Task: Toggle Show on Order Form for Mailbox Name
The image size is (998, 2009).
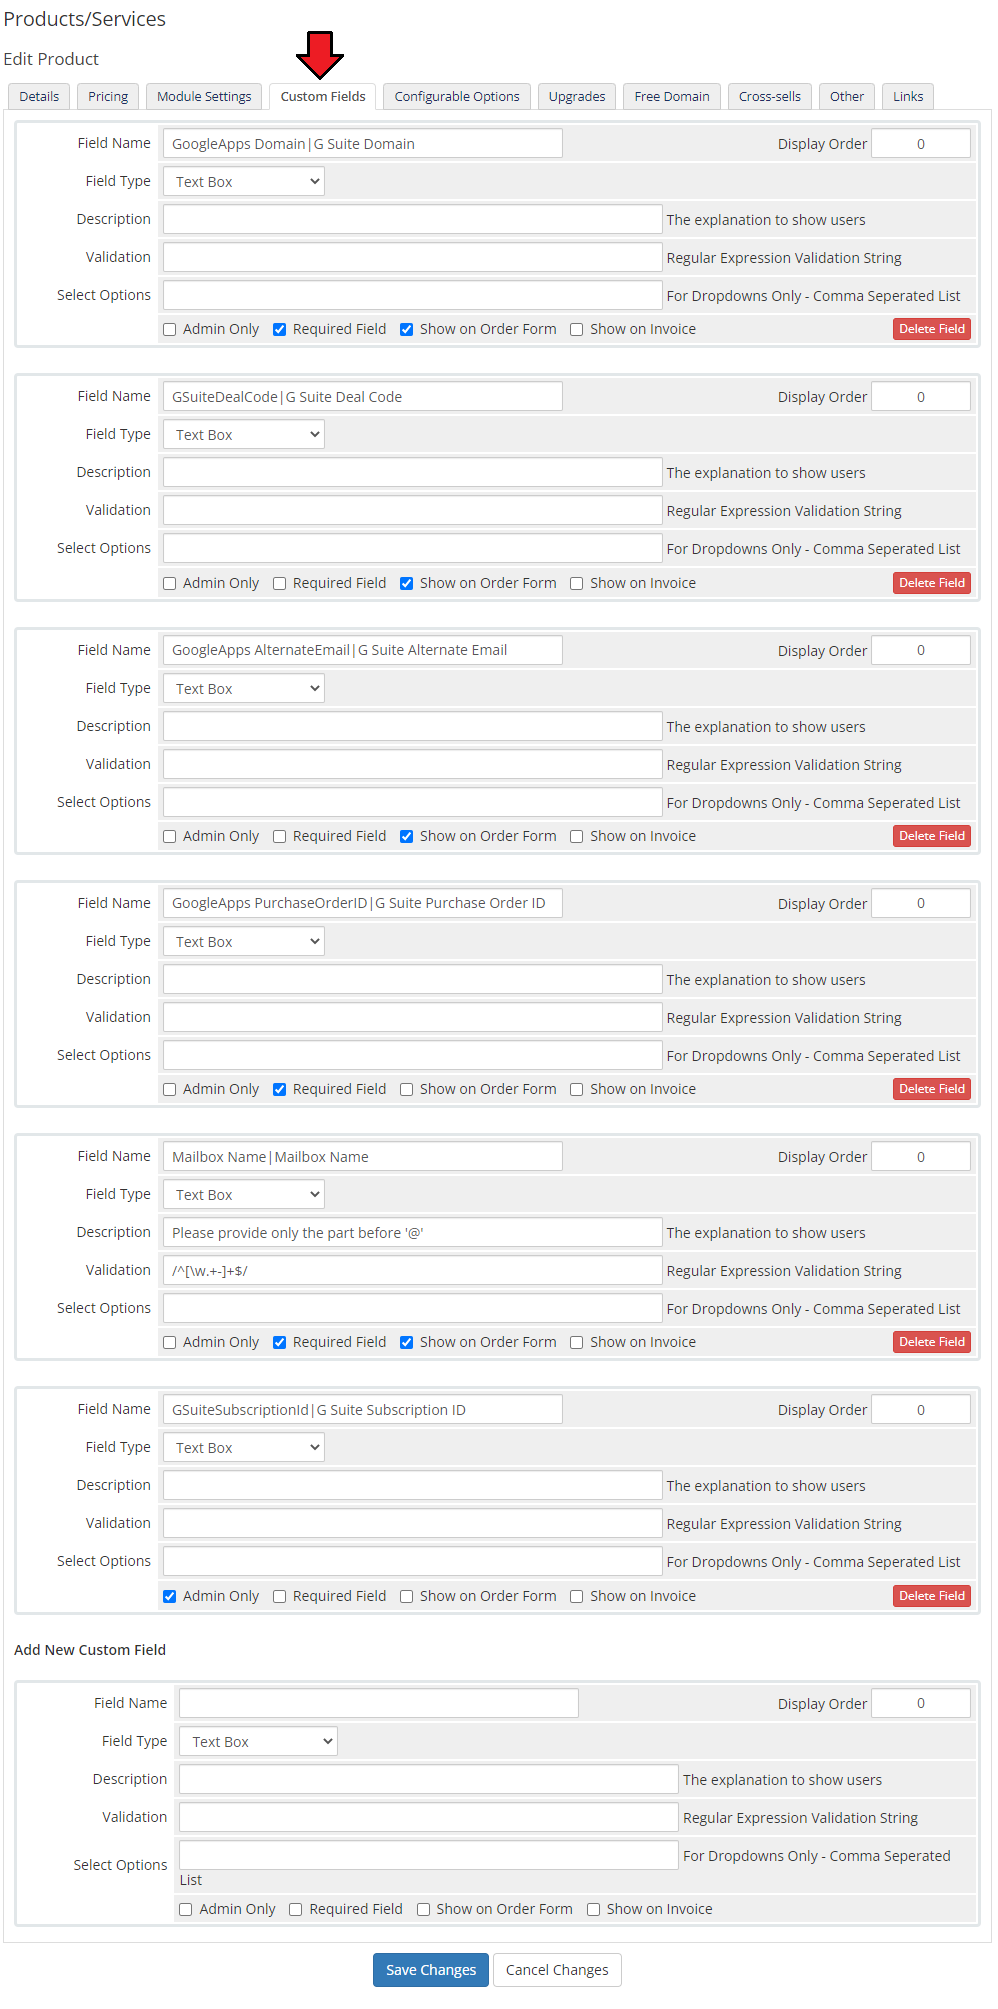Action: tap(407, 1343)
